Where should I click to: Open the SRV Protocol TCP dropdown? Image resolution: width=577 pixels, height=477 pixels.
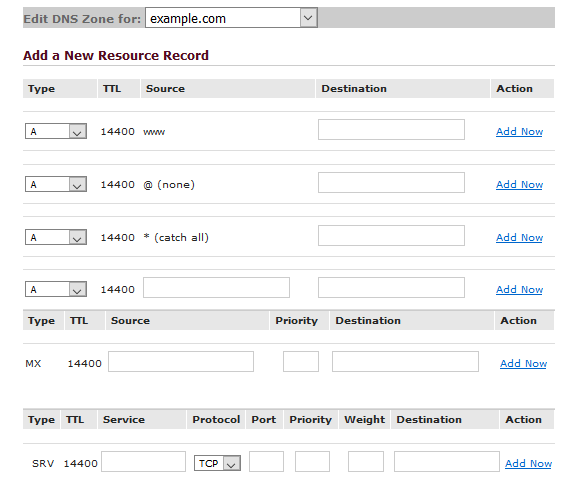217,463
